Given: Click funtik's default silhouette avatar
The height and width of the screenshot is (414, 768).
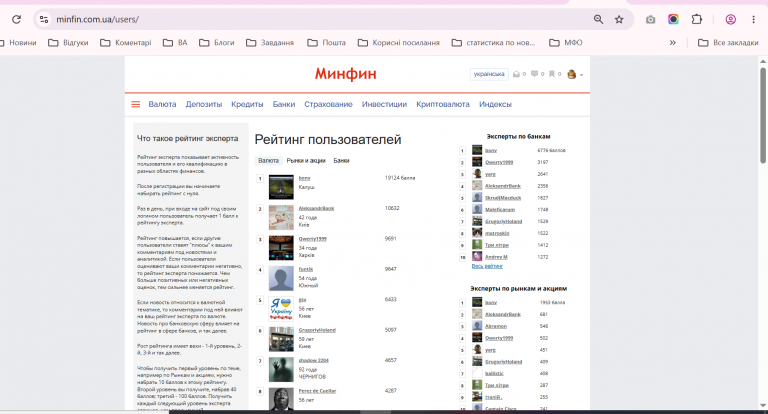Looking at the screenshot, I should [x=281, y=278].
